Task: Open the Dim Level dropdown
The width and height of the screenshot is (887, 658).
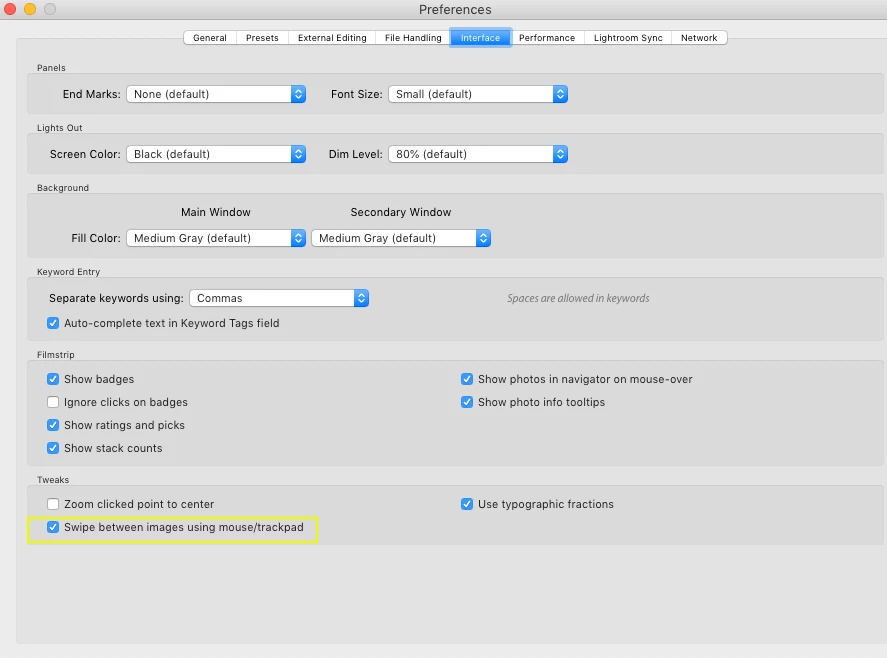Action: coord(478,154)
